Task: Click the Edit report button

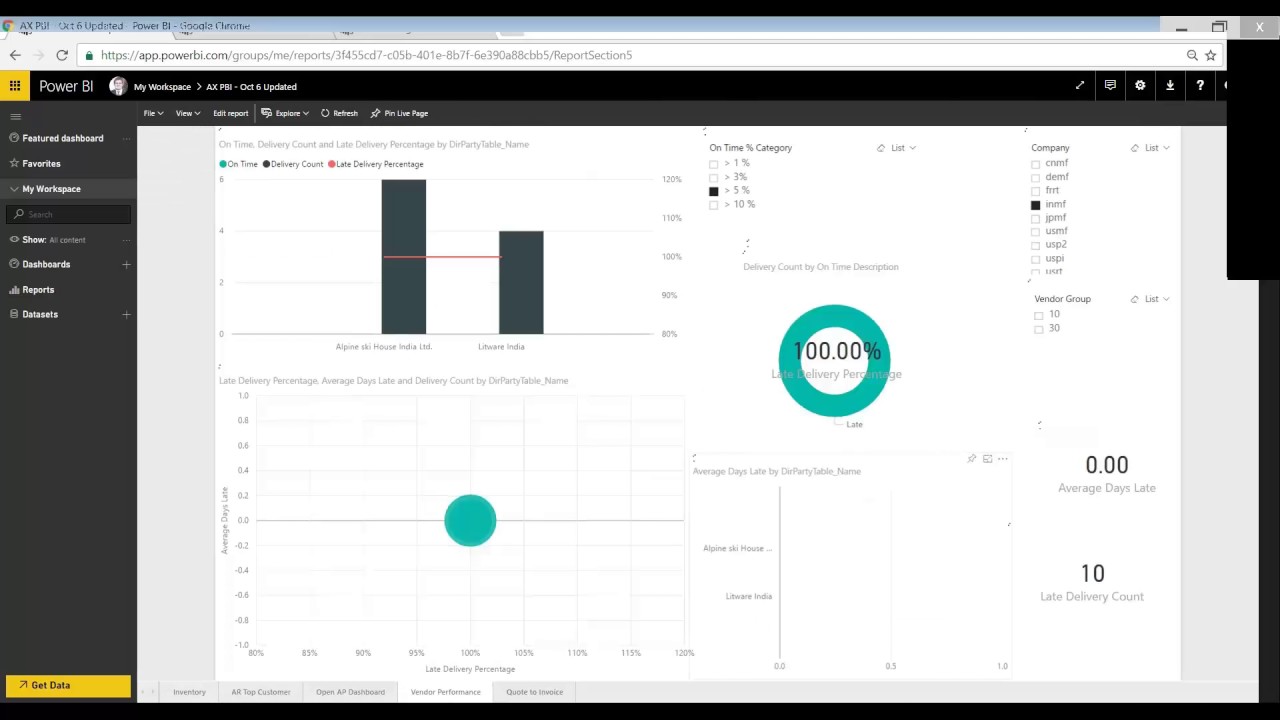Action: pyautogui.click(x=230, y=113)
